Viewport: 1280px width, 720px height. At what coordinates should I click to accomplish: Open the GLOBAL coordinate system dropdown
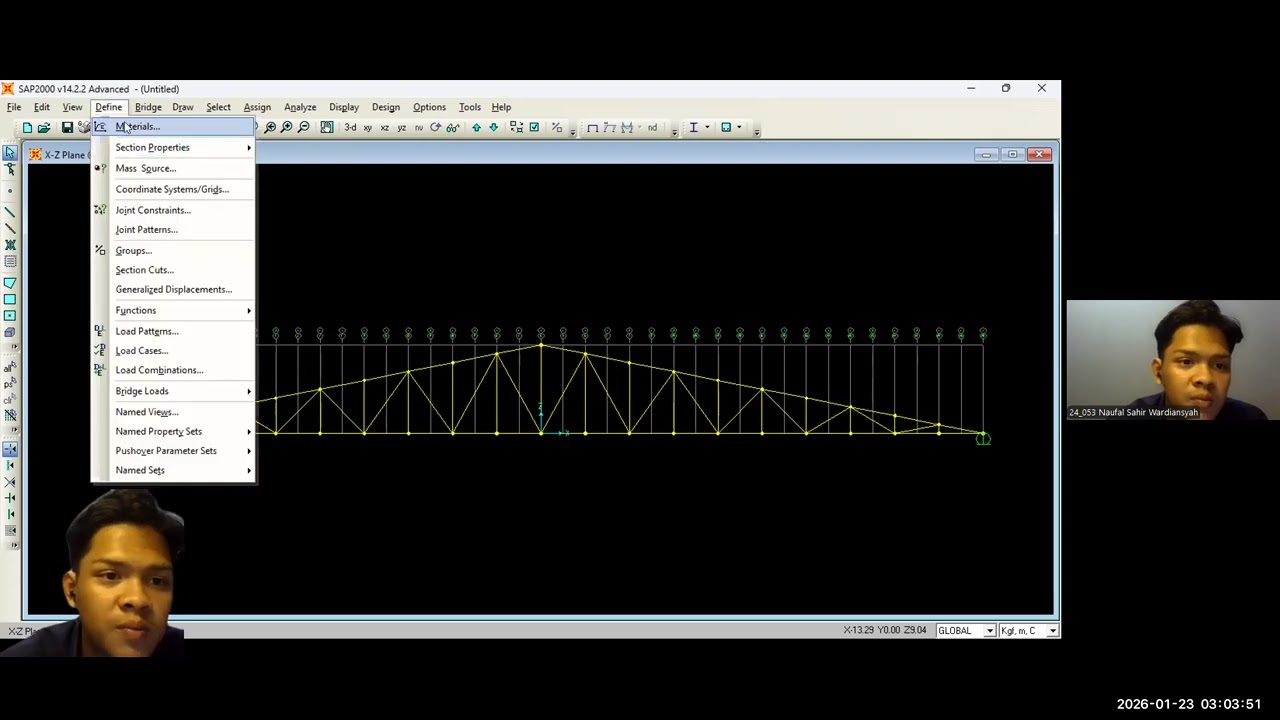[989, 631]
